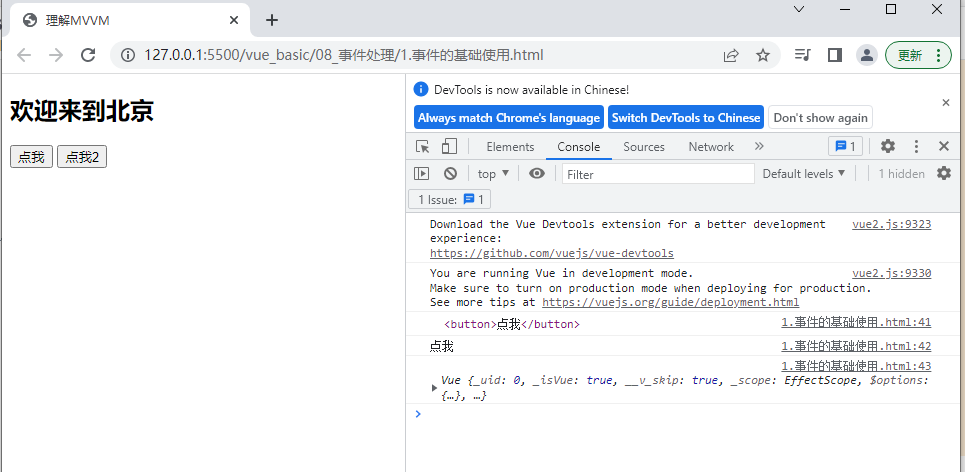Expand the logged Vue object
The height and width of the screenshot is (472, 965).
pos(434,388)
